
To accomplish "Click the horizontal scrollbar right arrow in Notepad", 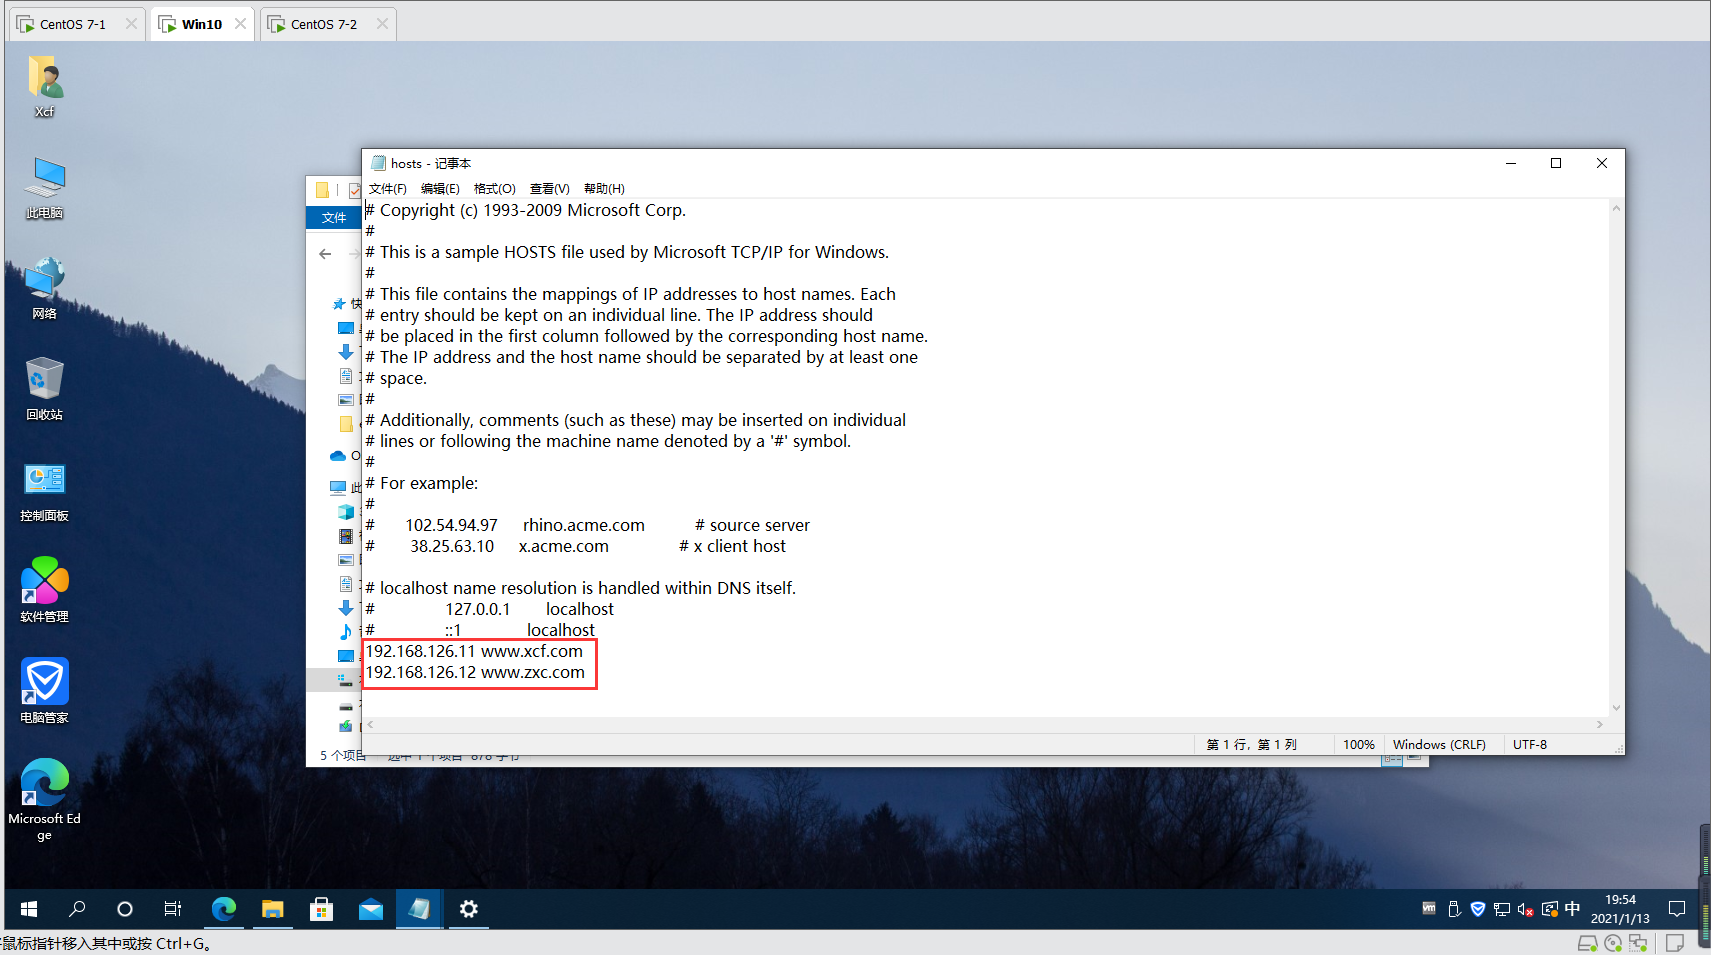I will coord(1600,724).
